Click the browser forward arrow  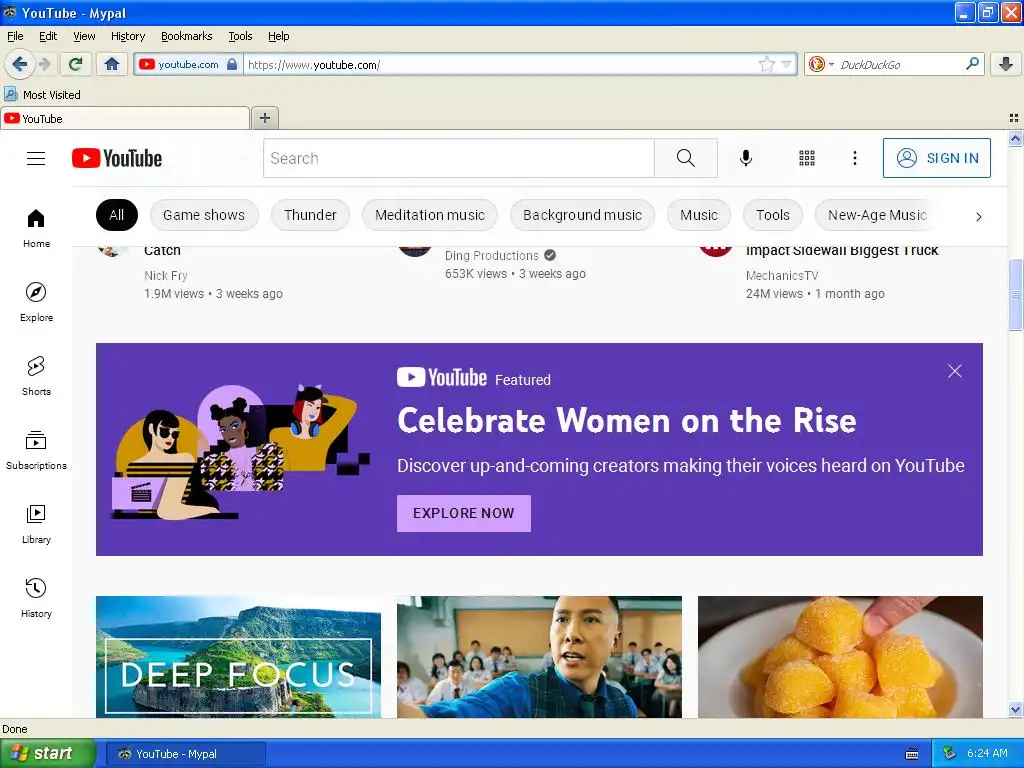(x=44, y=64)
